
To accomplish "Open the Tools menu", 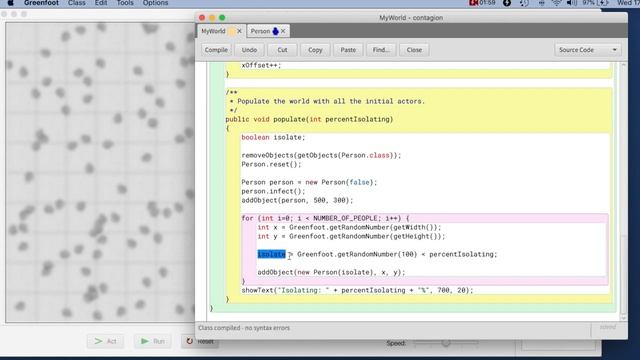I will pyautogui.click(x=125, y=3).
